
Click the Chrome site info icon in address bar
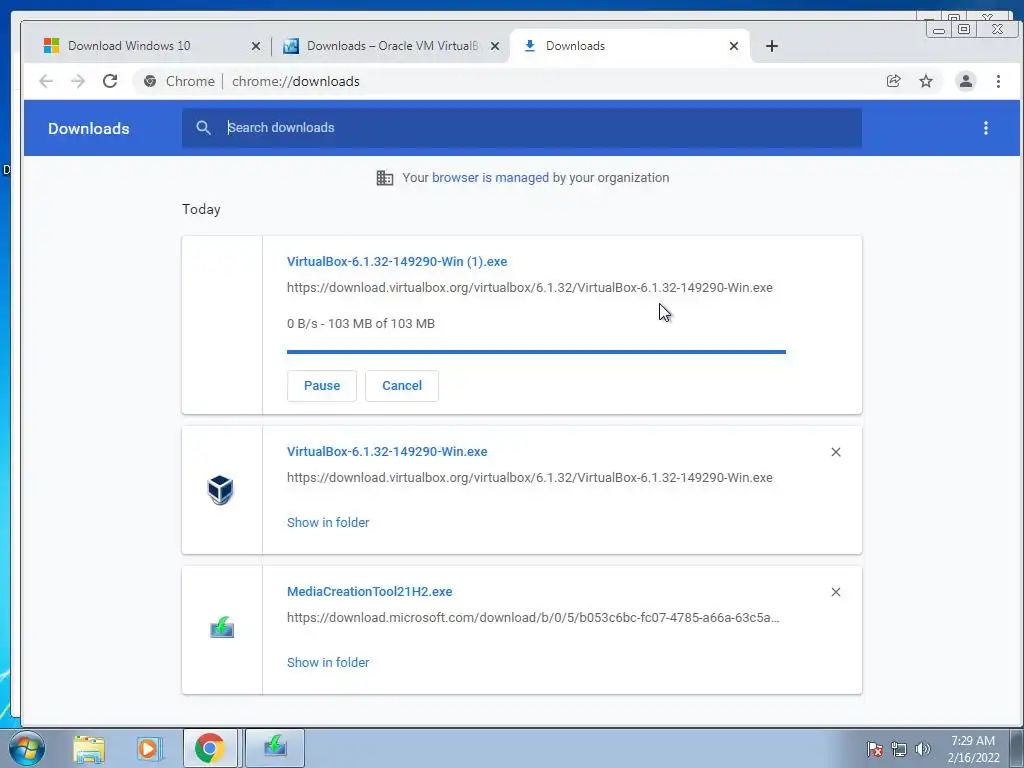tap(150, 81)
